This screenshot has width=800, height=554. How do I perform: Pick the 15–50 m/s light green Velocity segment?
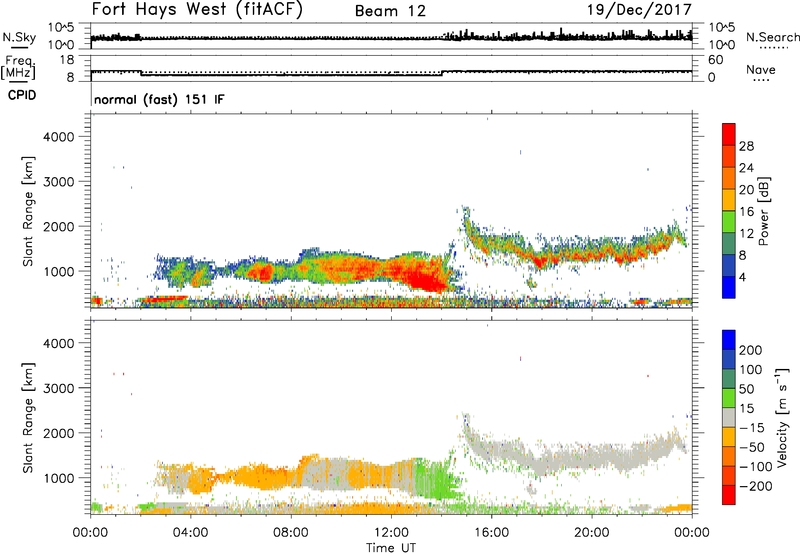pyautogui.click(x=729, y=398)
